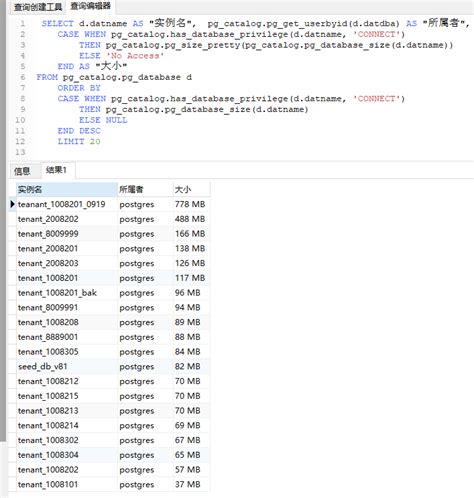The width and height of the screenshot is (474, 498).
Task: Place cursor on SELECT keyword in line 1
Action: click(x=57, y=24)
